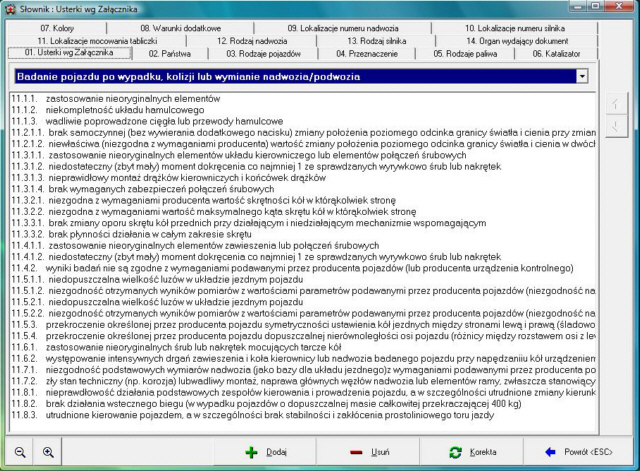Select row 11.5.4. dopuszczalnej nierównoległości osi pojazdu
Image resolution: width=640 pixels, height=471 pixels.
(x=303, y=336)
